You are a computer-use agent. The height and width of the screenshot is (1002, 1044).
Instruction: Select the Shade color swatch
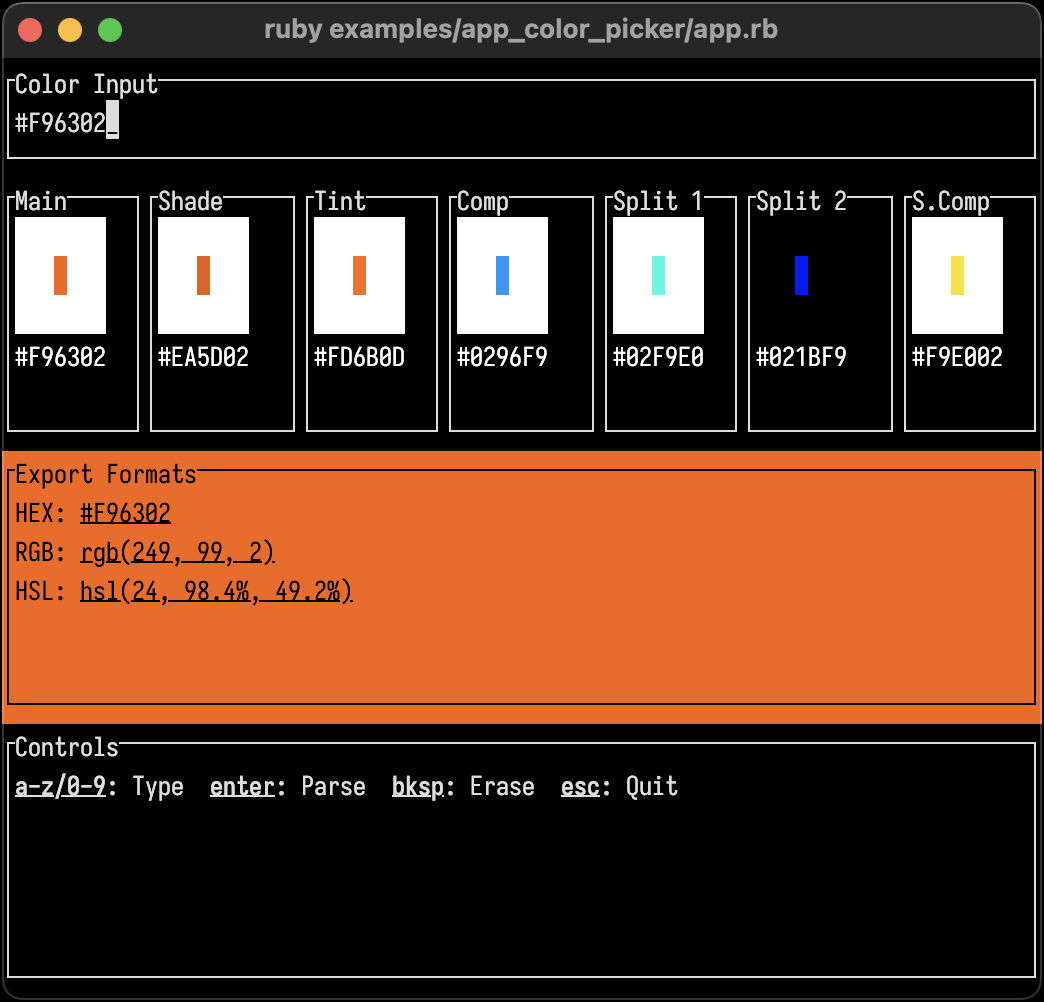pos(204,275)
